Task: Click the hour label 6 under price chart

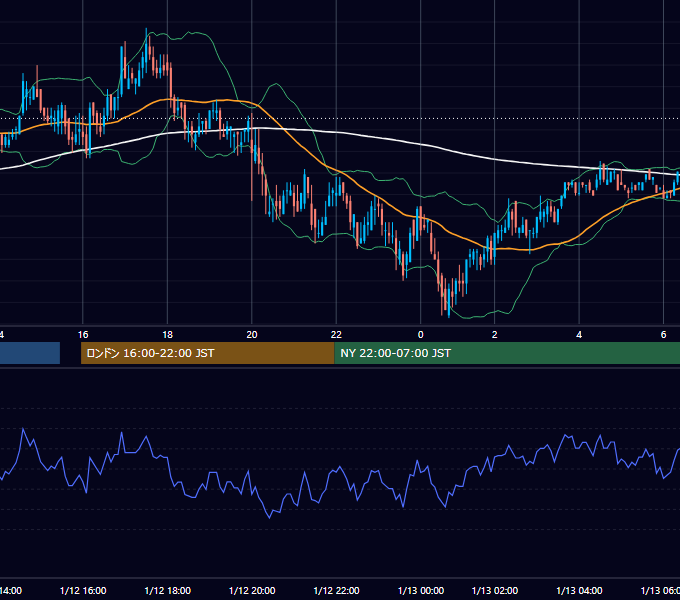Action: coord(664,335)
